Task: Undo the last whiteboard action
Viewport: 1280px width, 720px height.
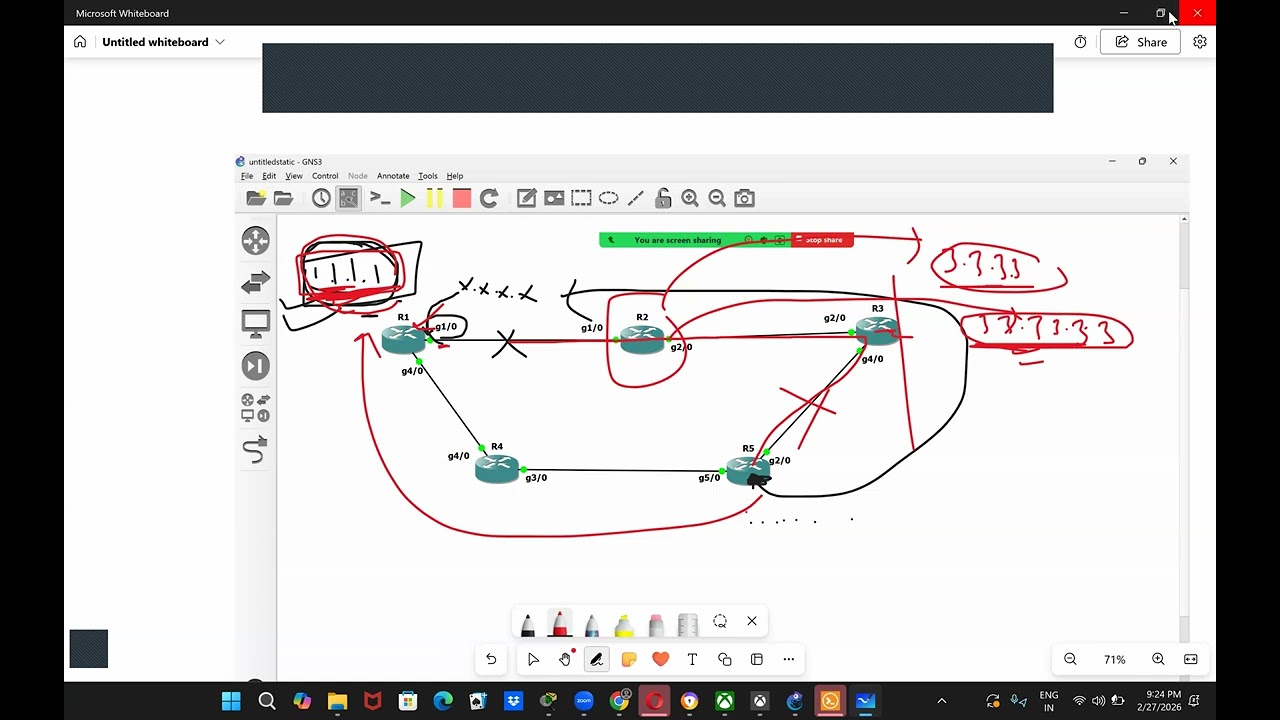Action: click(x=491, y=659)
